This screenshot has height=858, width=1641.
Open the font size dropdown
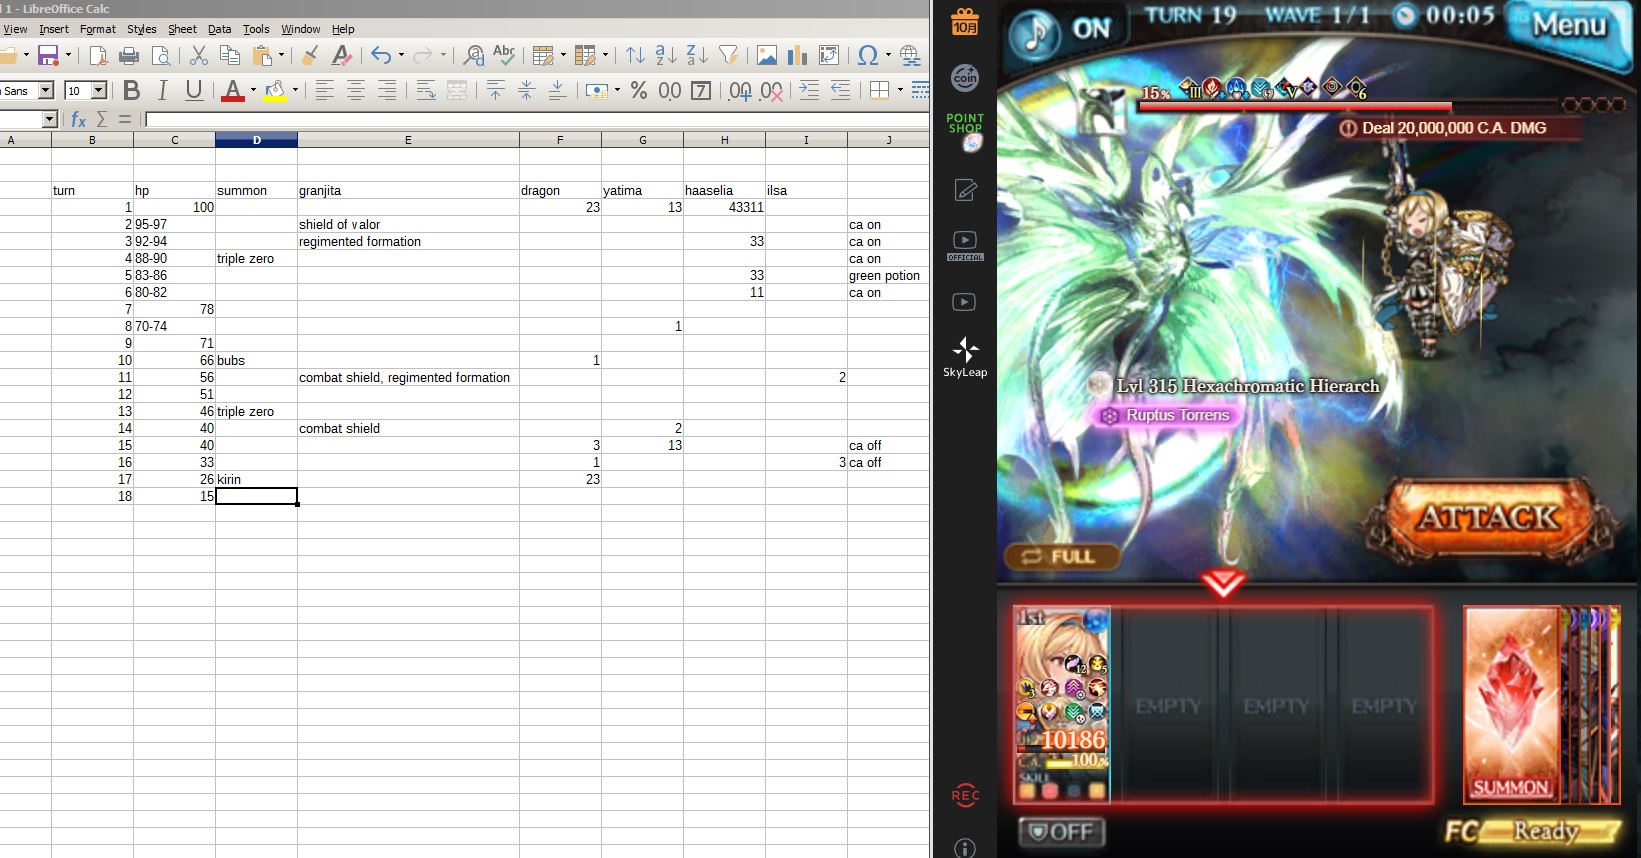point(99,91)
